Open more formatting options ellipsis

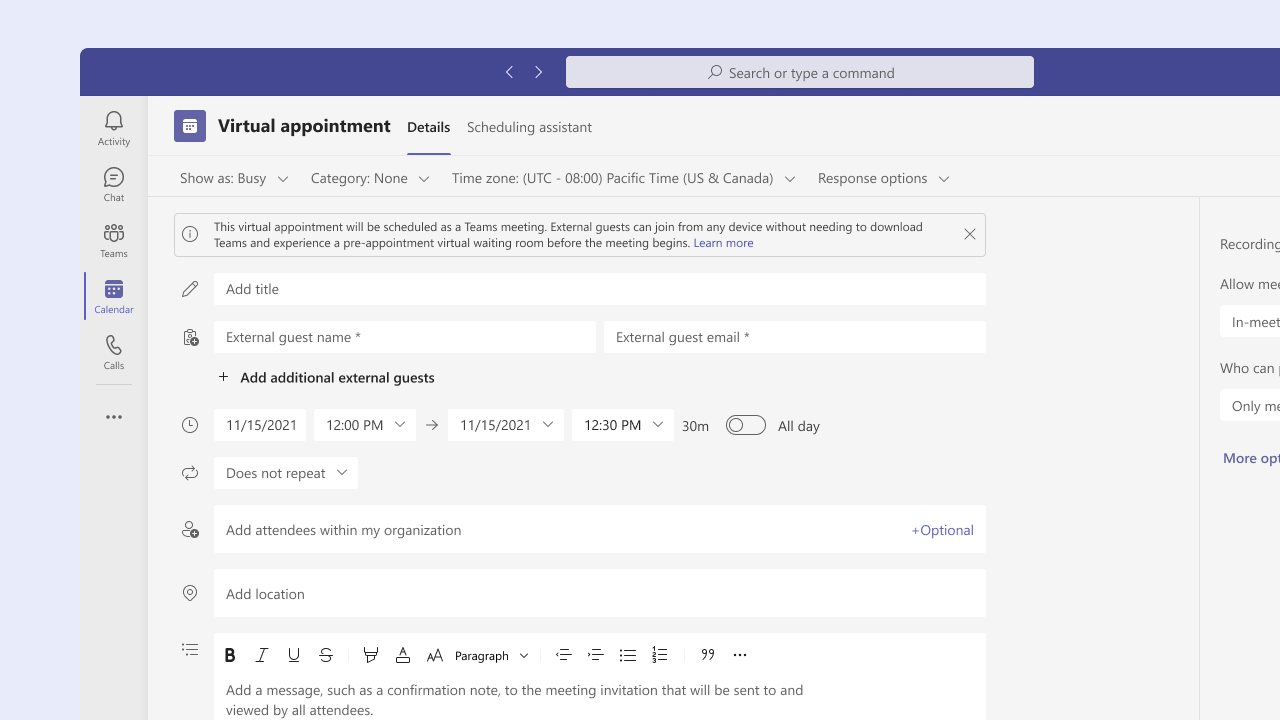tap(740, 655)
